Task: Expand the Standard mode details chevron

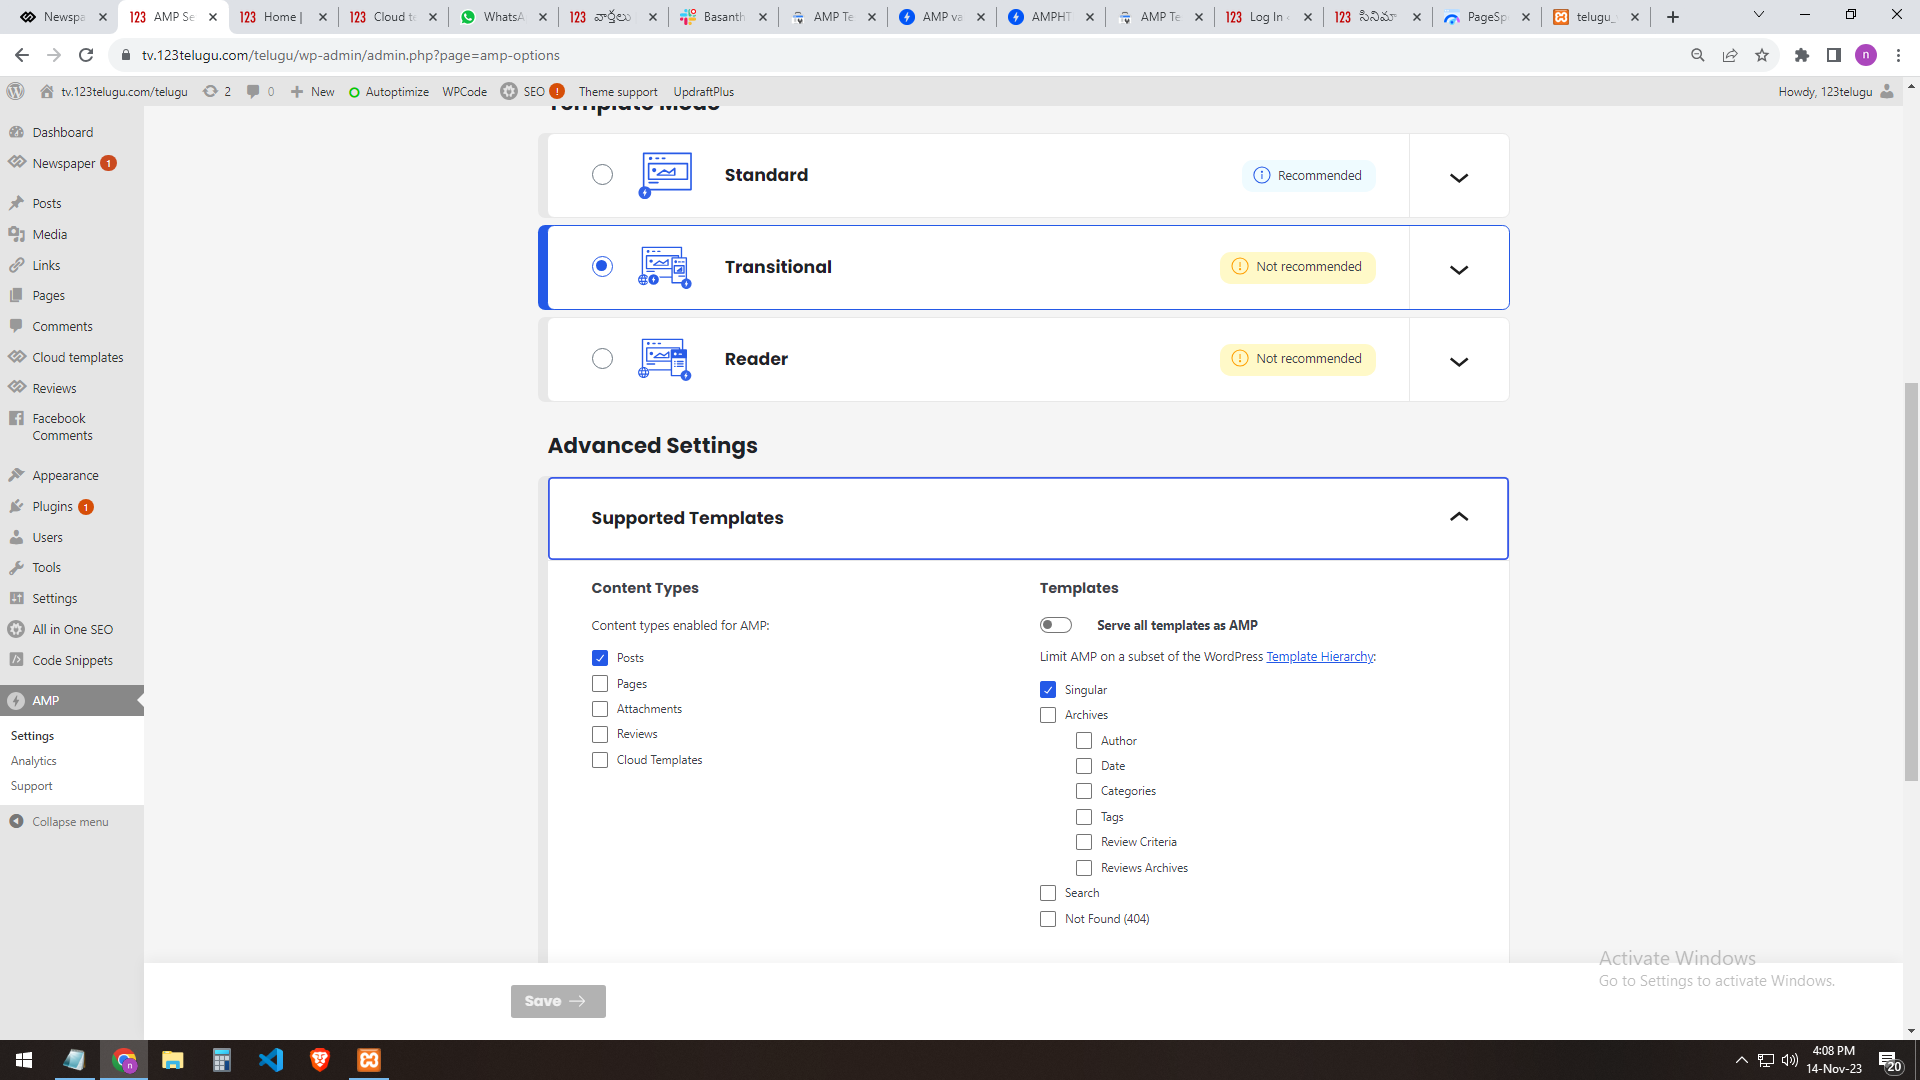Action: point(1459,177)
